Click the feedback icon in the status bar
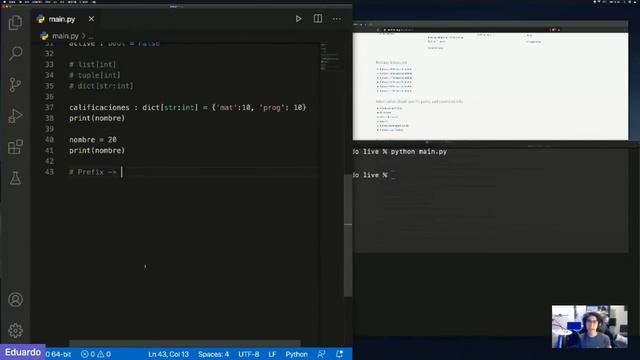Viewport: 640px width, 360px height. click(x=322, y=354)
